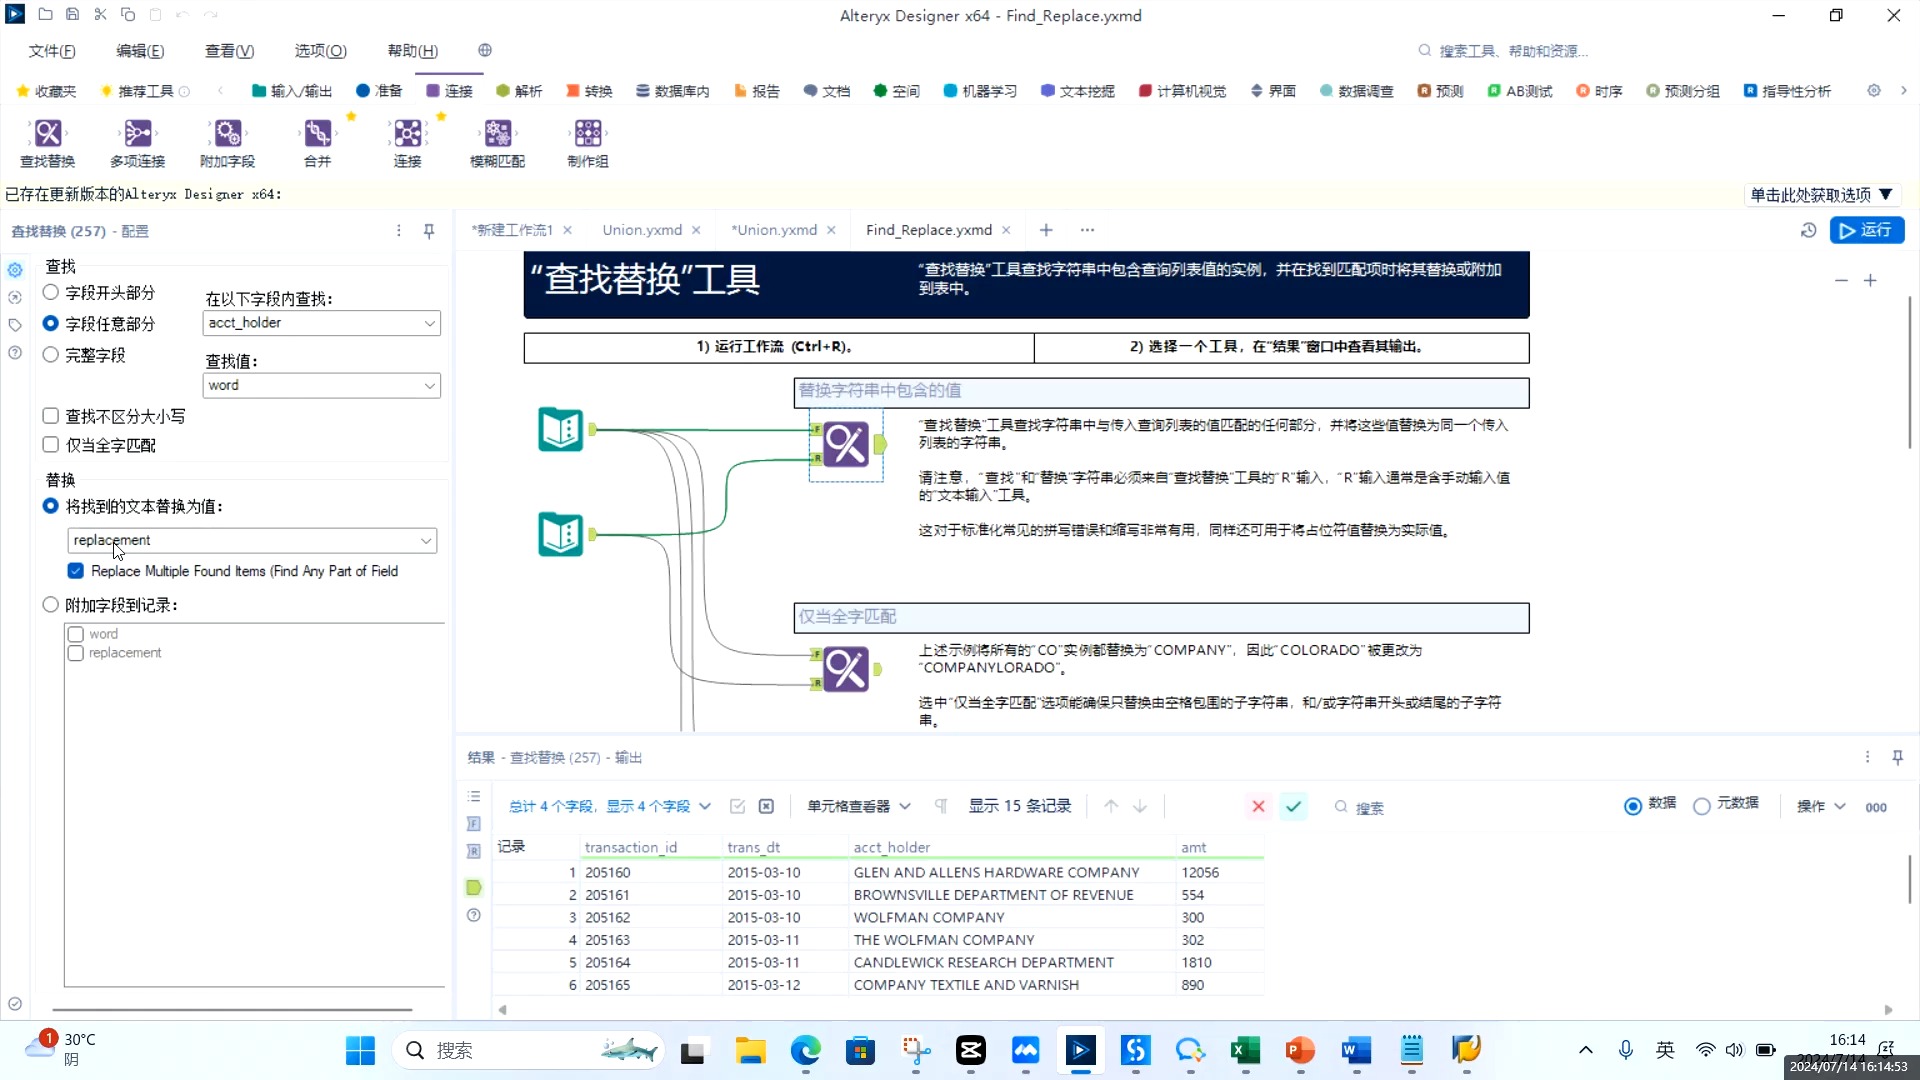Add a new workflow with the plus button
This screenshot has height=1080, width=1920.
click(1046, 229)
